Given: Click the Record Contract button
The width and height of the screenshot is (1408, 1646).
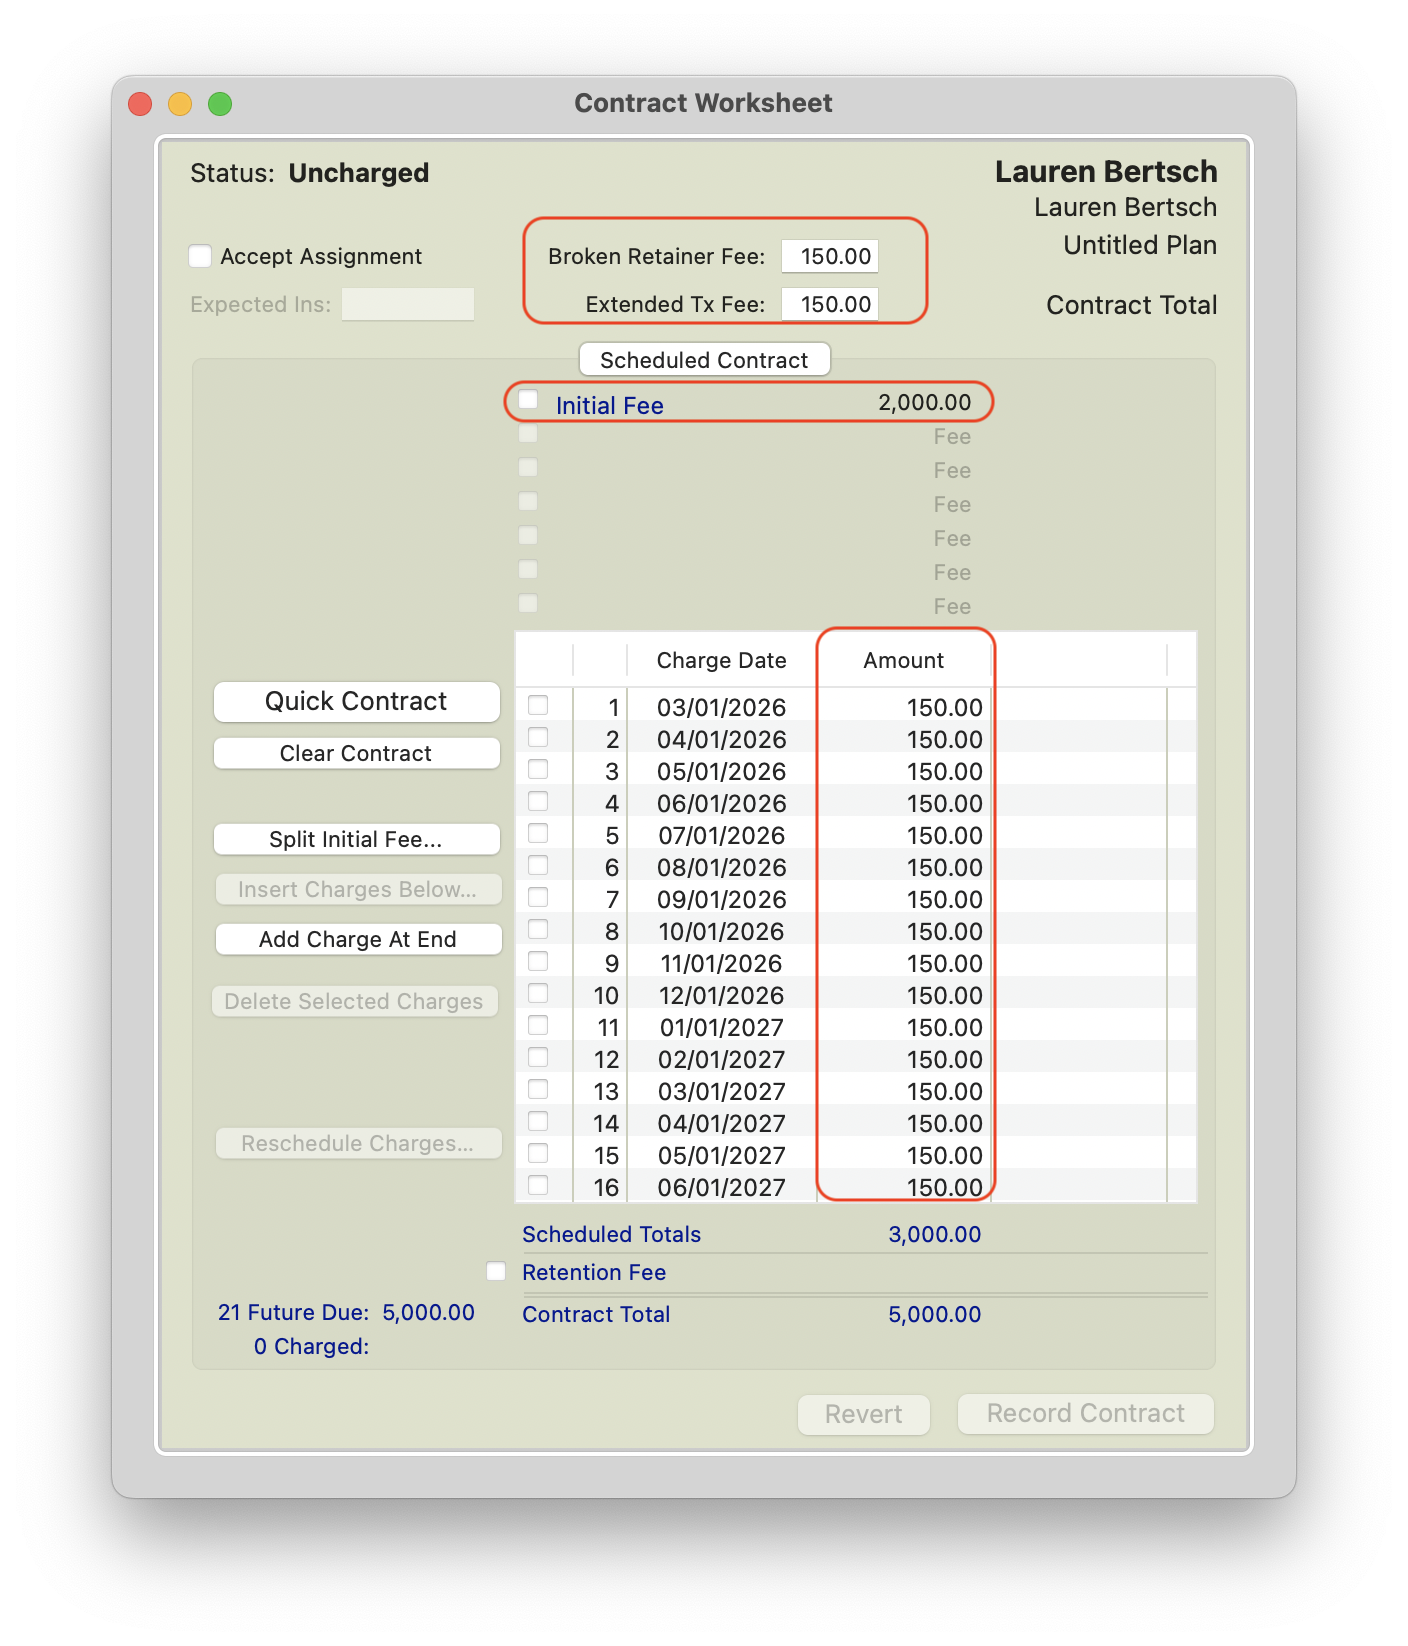Looking at the screenshot, I should [1086, 1413].
